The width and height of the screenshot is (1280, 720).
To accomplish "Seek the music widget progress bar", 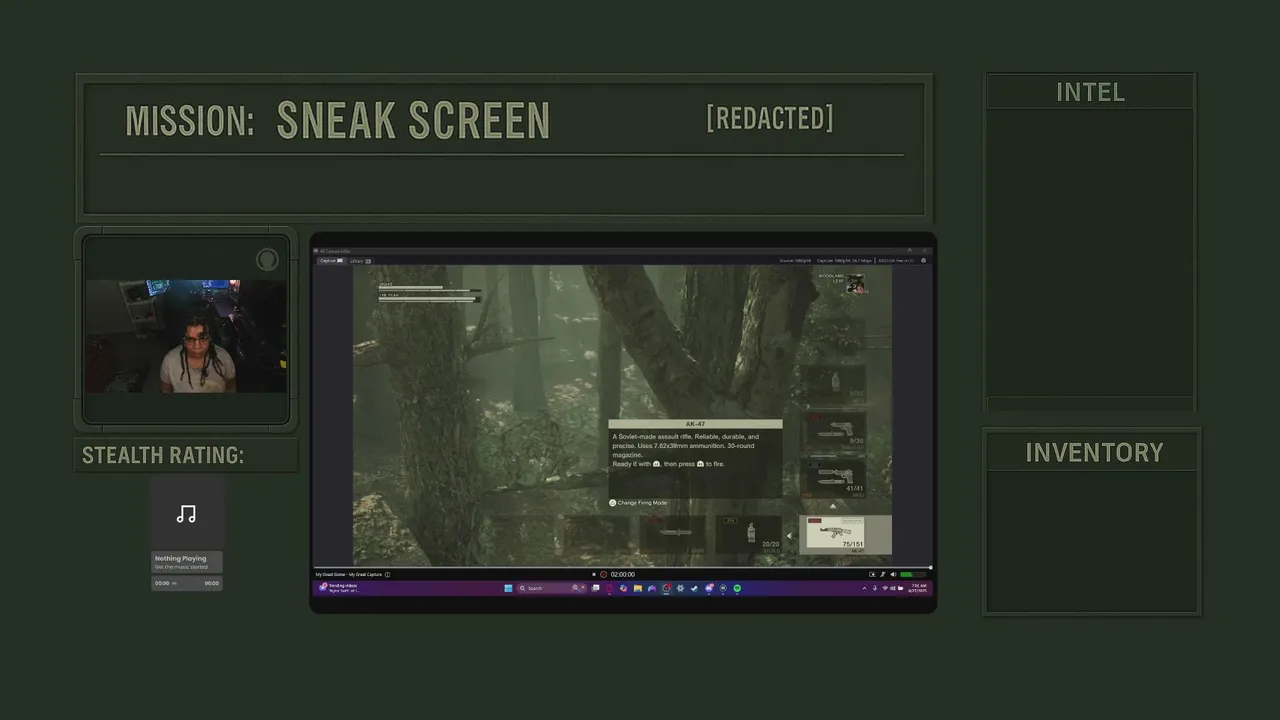I will tap(187, 583).
